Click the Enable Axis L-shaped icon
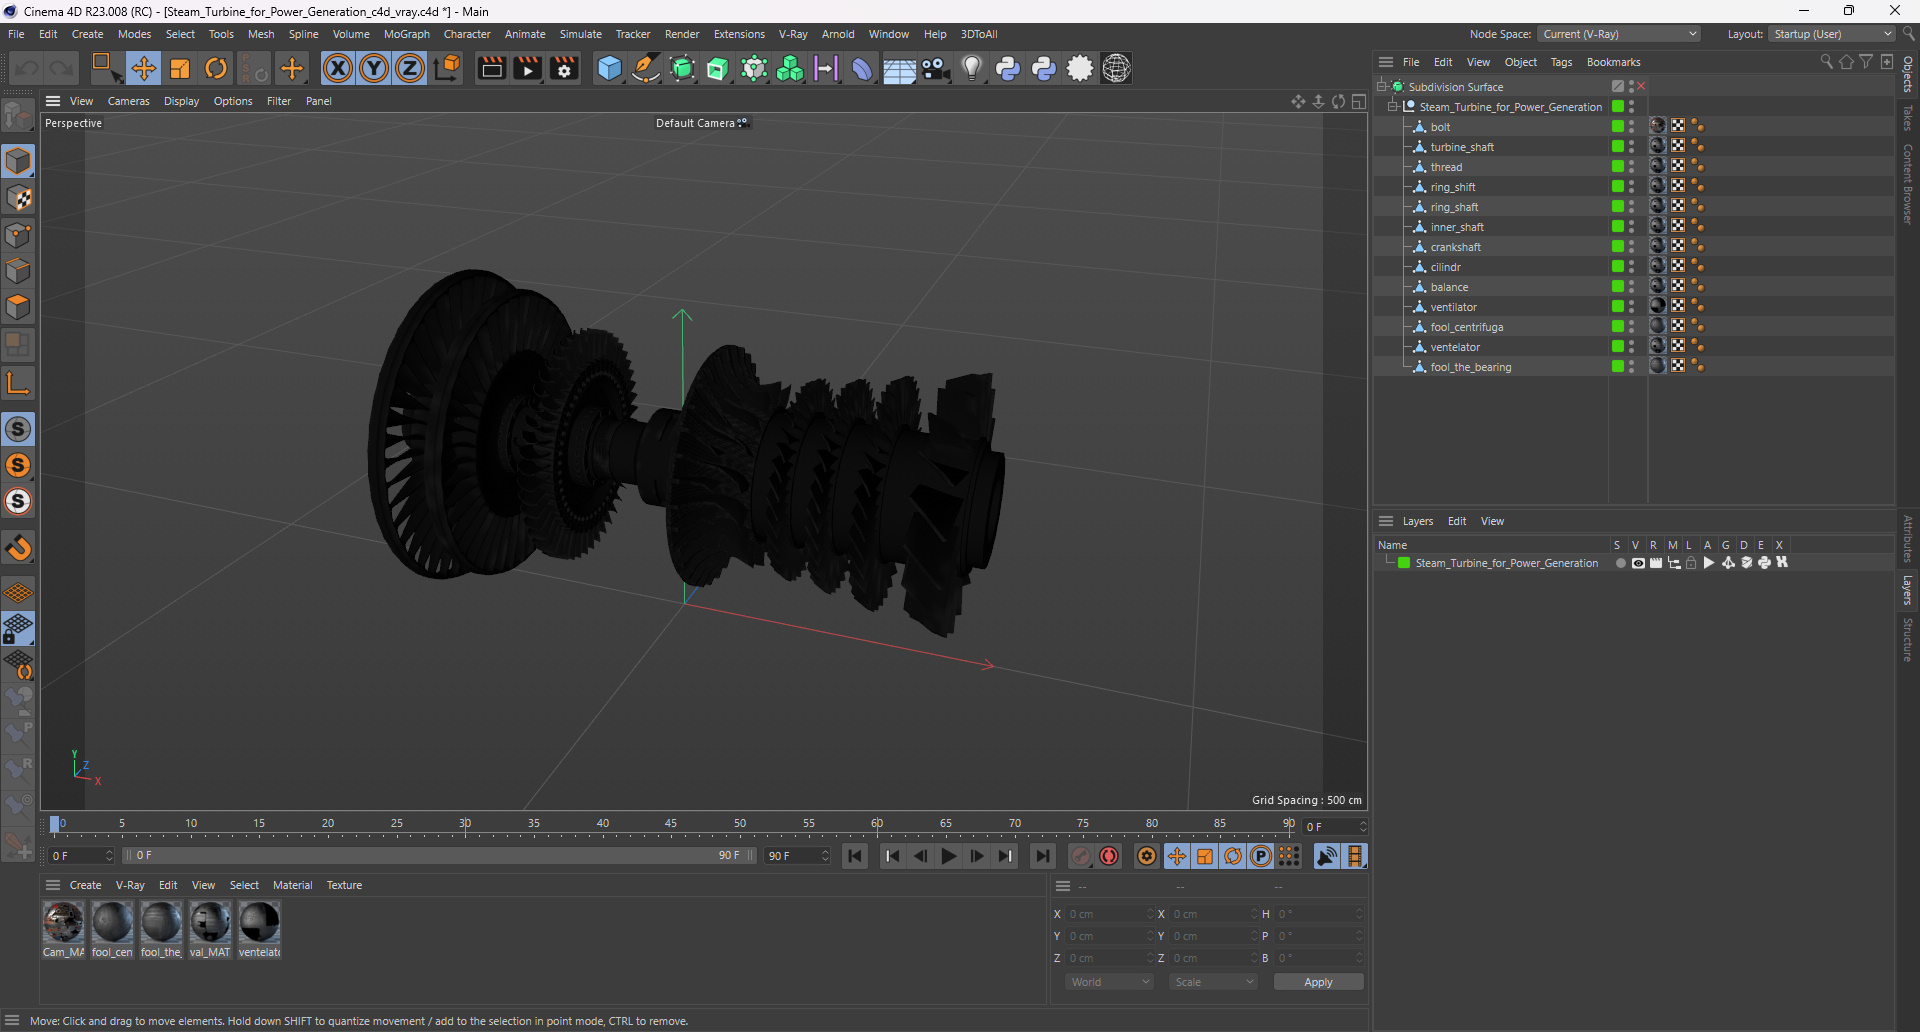The height and width of the screenshot is (1032, 1920). tap(18, 383)
